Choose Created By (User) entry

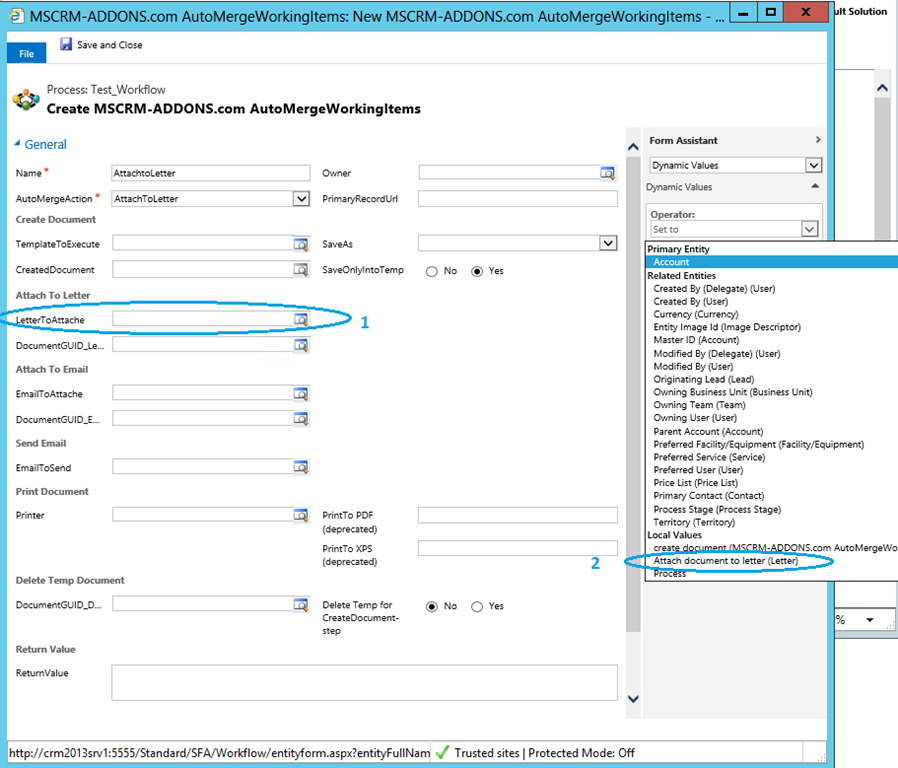tap(691, 301)
